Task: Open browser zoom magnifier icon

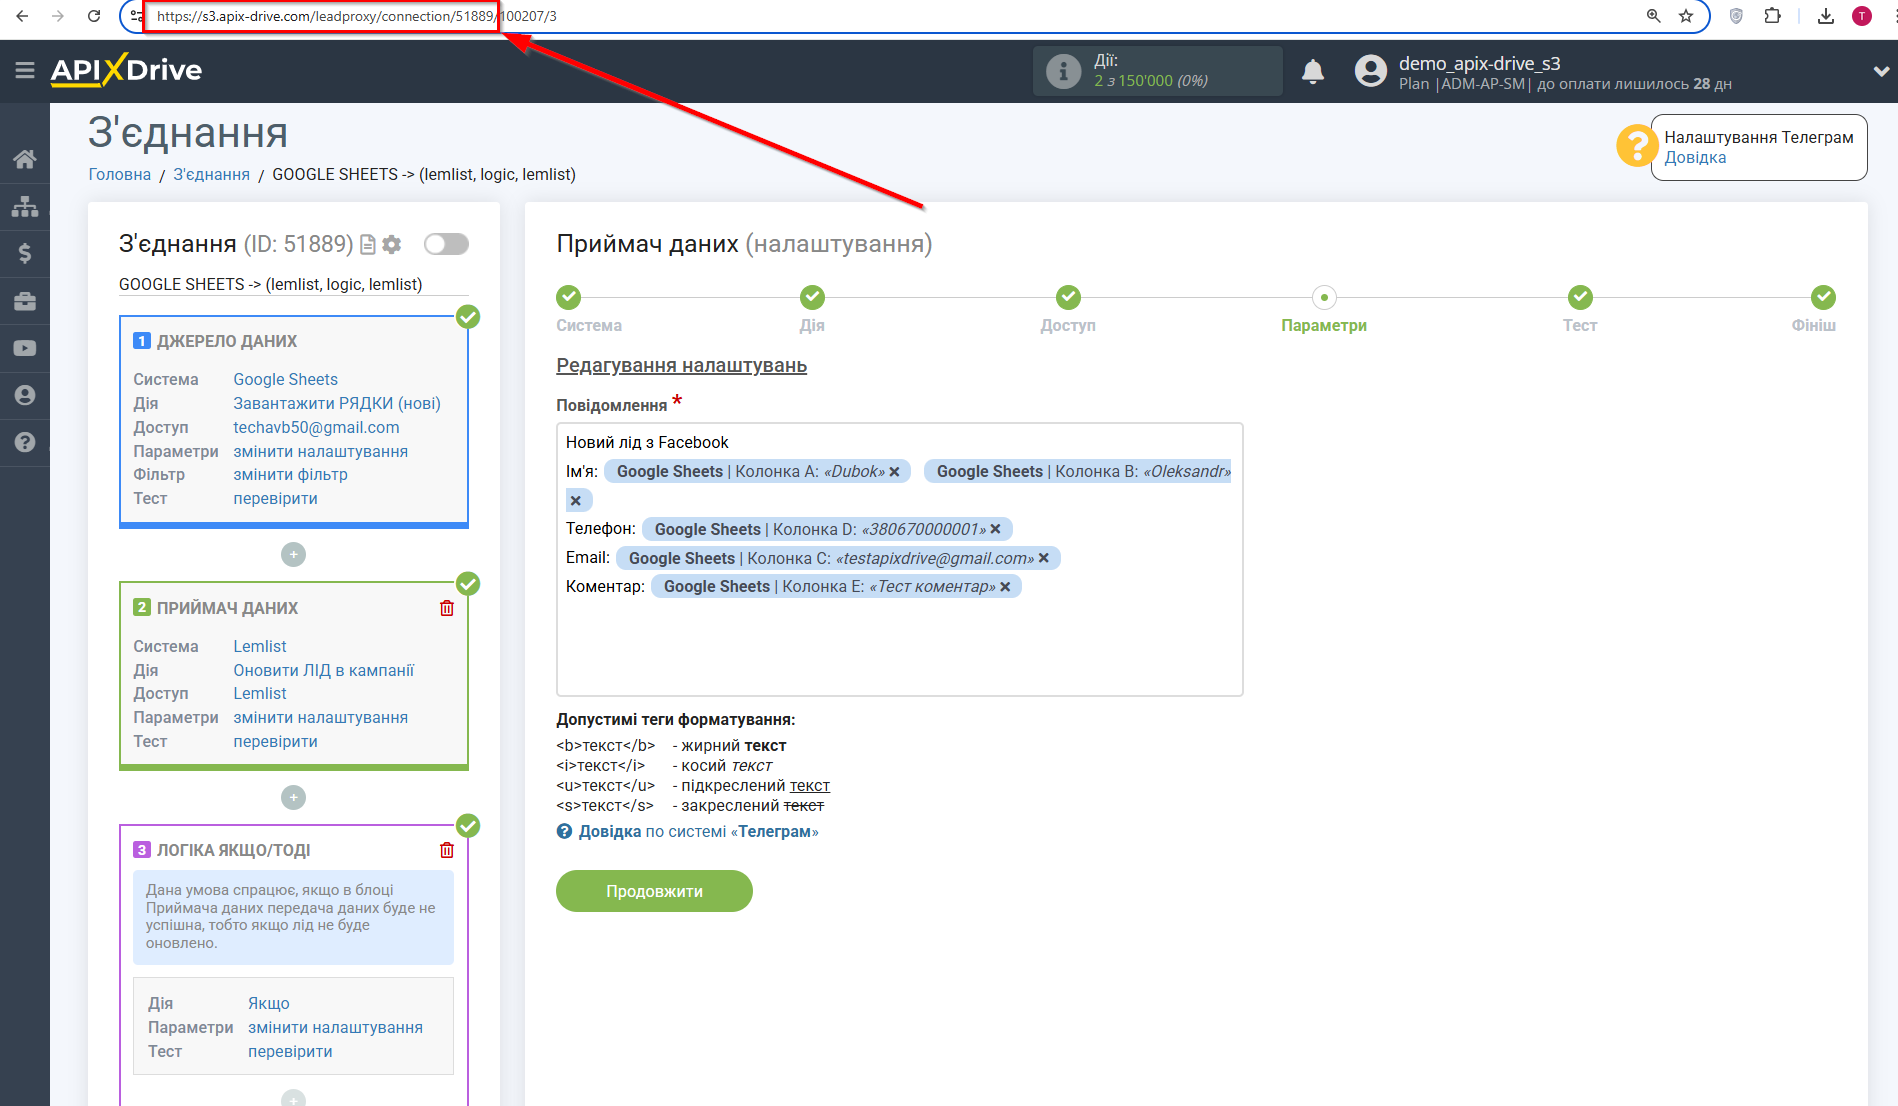Action: [1654, 16]
